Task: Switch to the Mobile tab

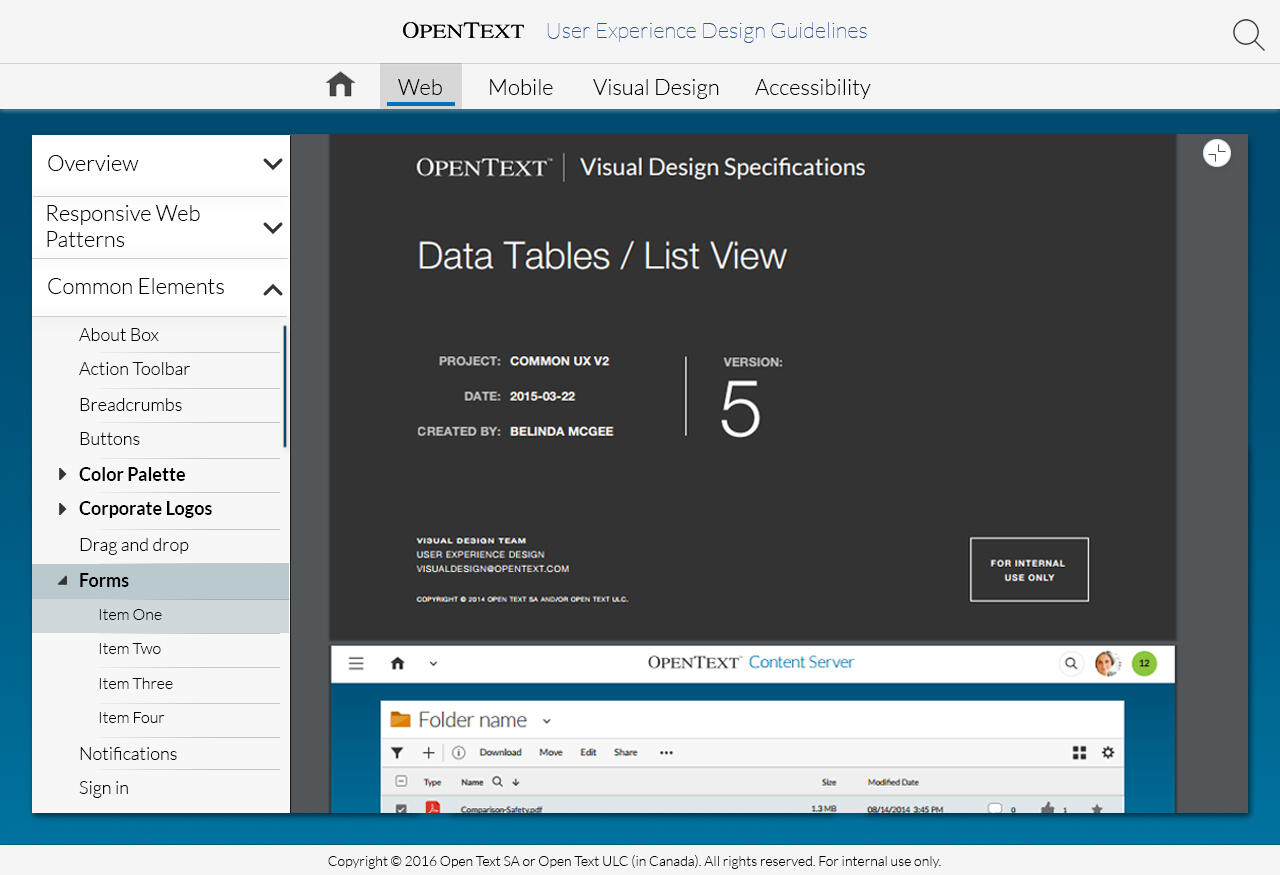Action: coord(520,88)
